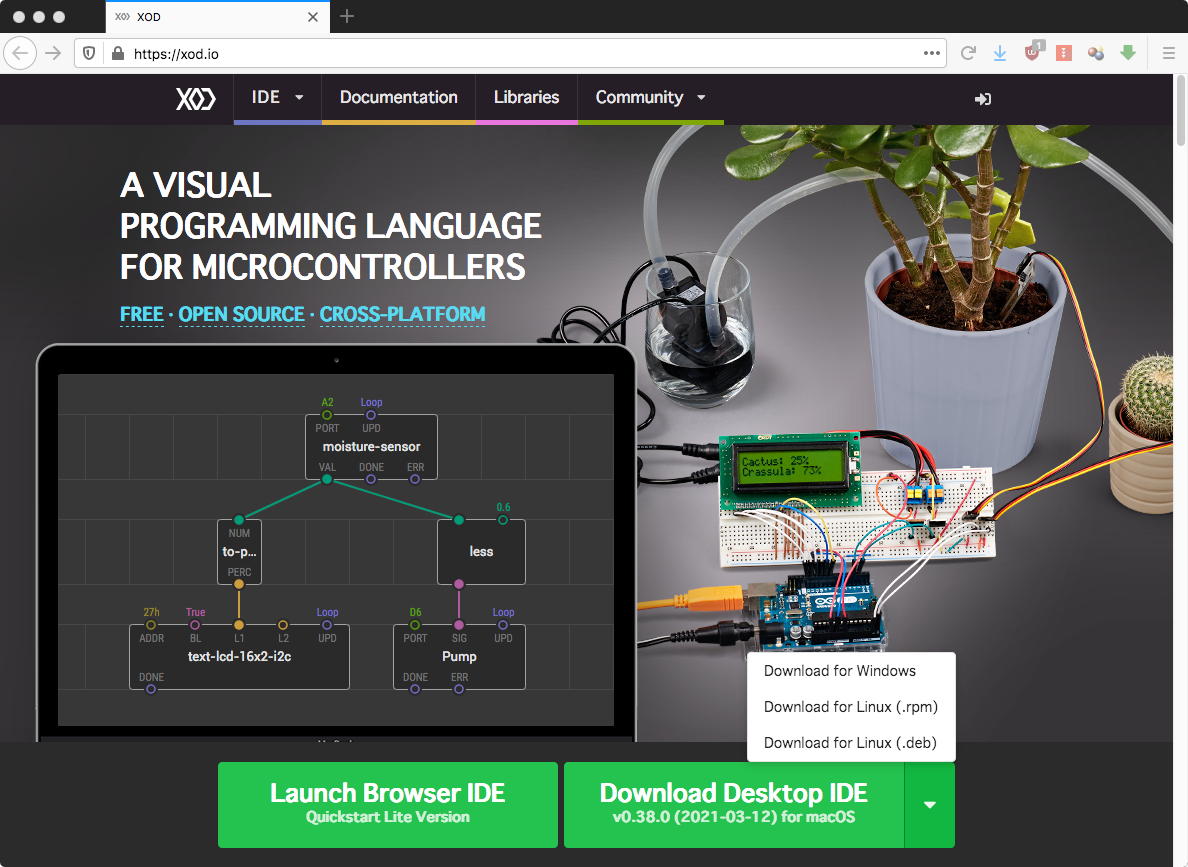Click the XOD logo in navigation bar
Screen dimensions: 1188x867
[x=195, y=99]
